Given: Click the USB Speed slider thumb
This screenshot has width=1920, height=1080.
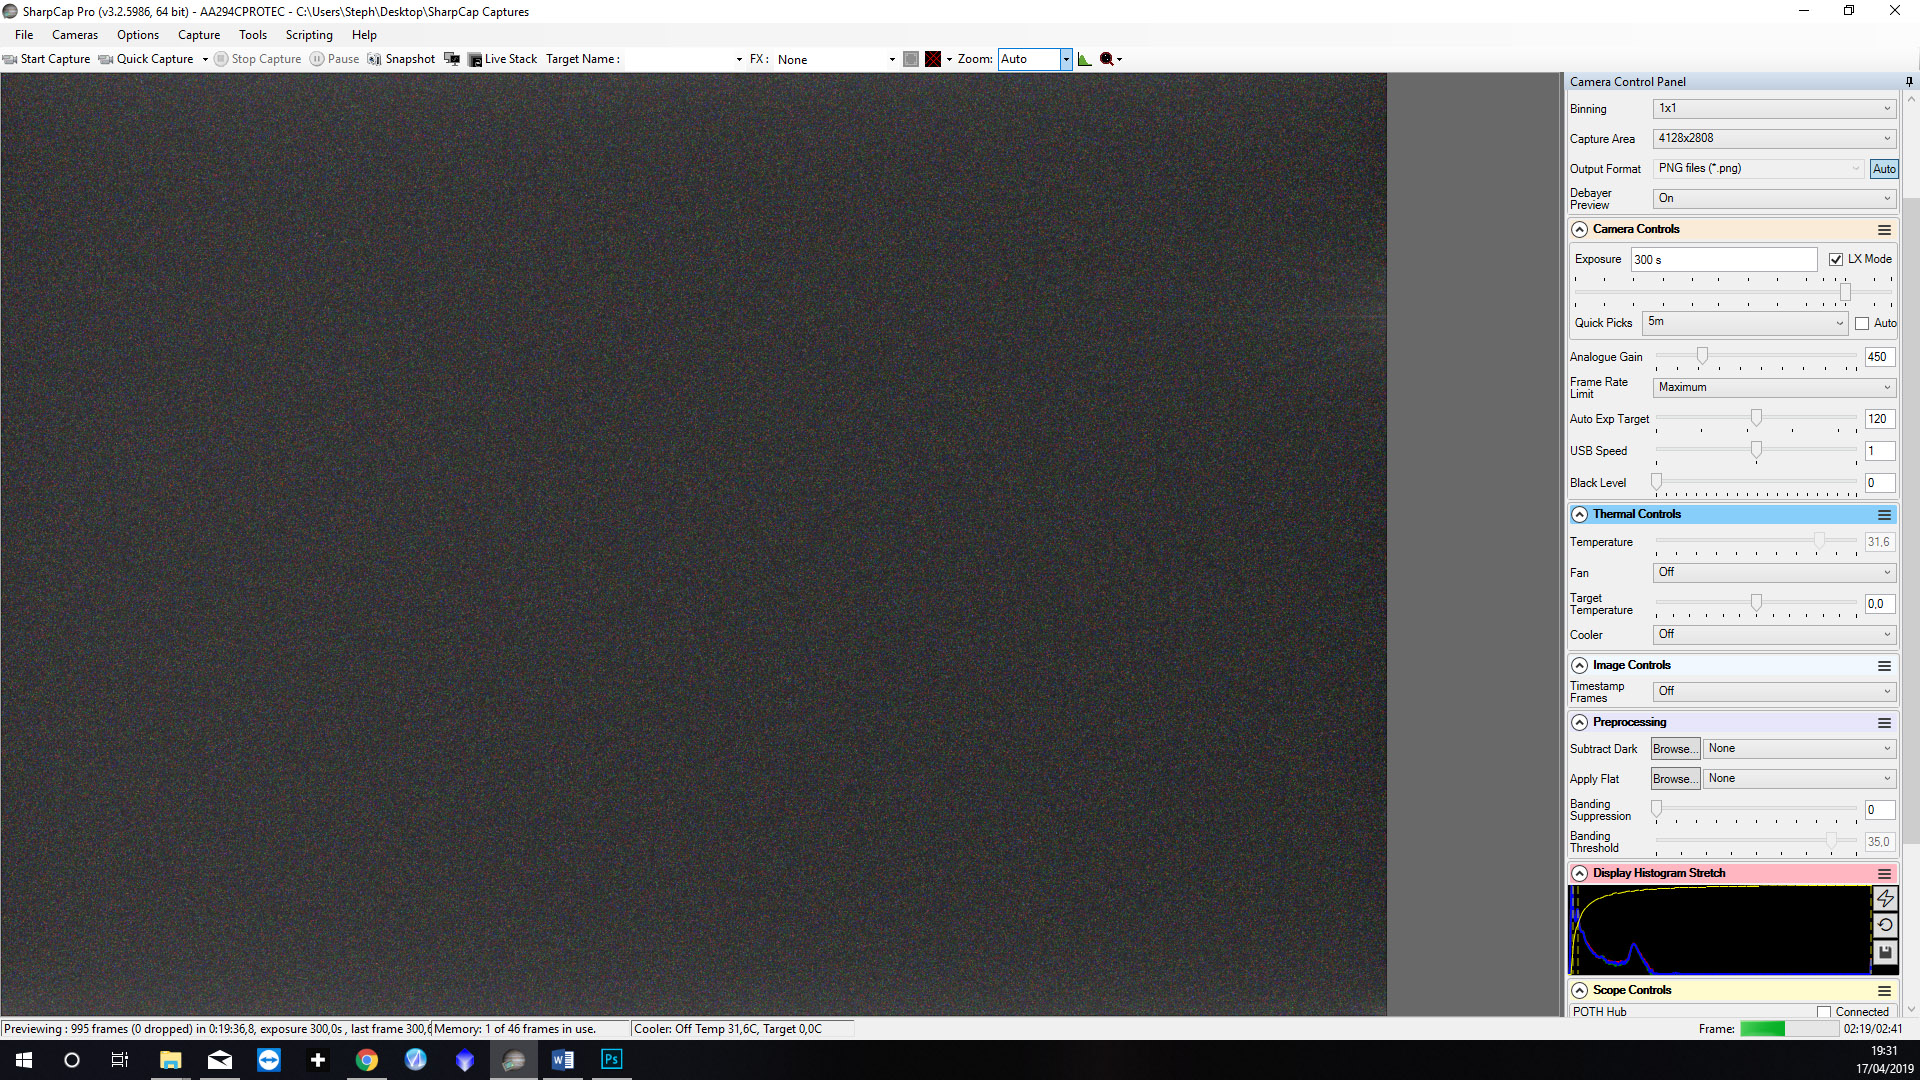Looking at the screenshot, I should [x=1756, y=450].
